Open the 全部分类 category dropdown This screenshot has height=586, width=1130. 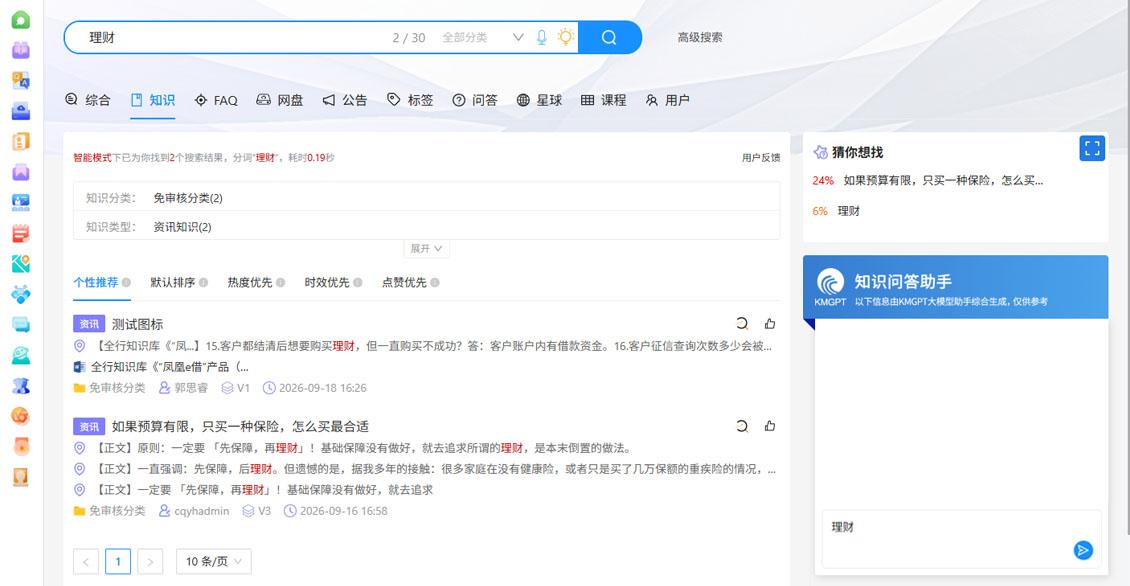click(x=482, y=37)
